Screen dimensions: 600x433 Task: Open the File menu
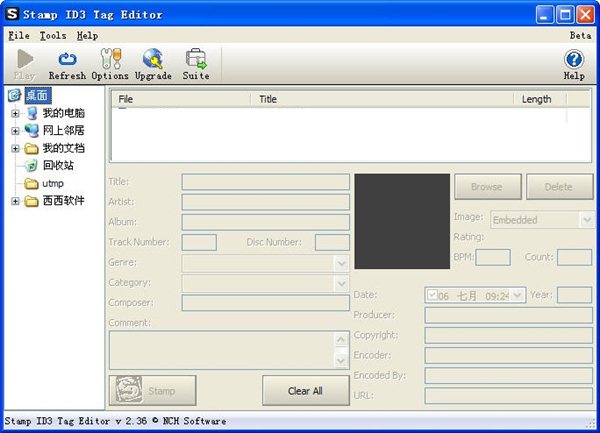[18, 35]
